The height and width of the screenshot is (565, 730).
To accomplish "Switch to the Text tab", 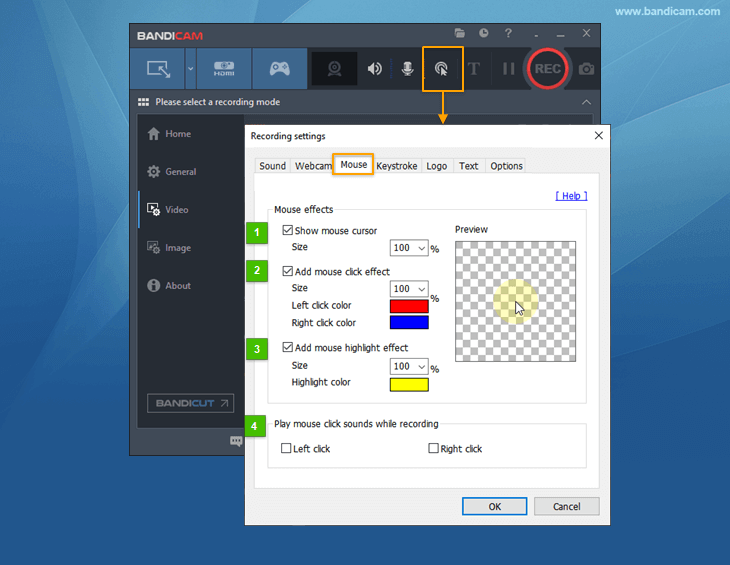I will coord(468,166).
